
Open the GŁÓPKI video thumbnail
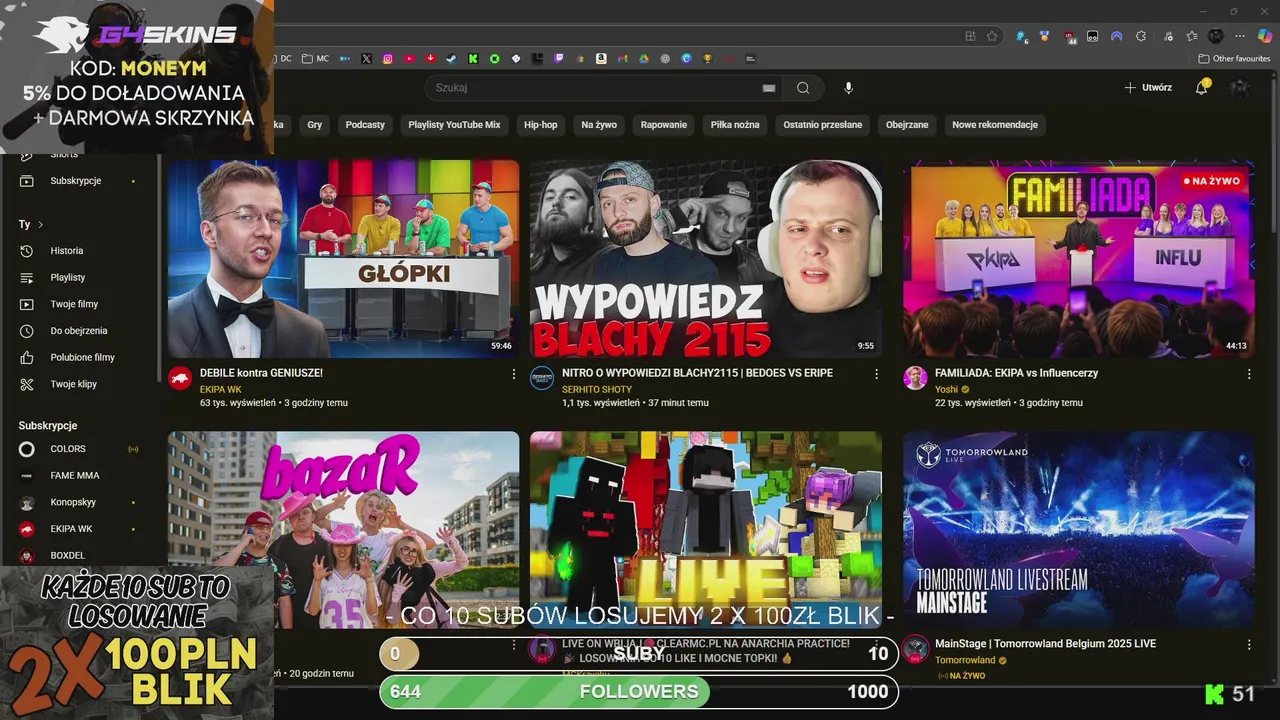[x=344, y=259]
